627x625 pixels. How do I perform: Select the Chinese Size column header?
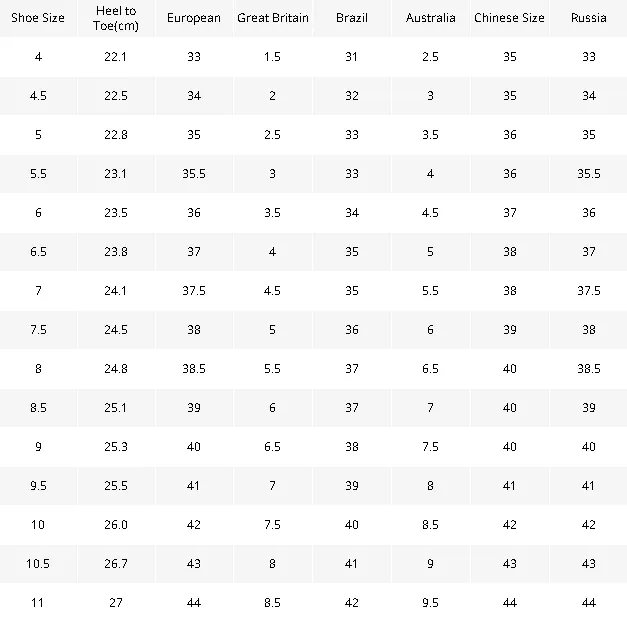tap(509, 18)
